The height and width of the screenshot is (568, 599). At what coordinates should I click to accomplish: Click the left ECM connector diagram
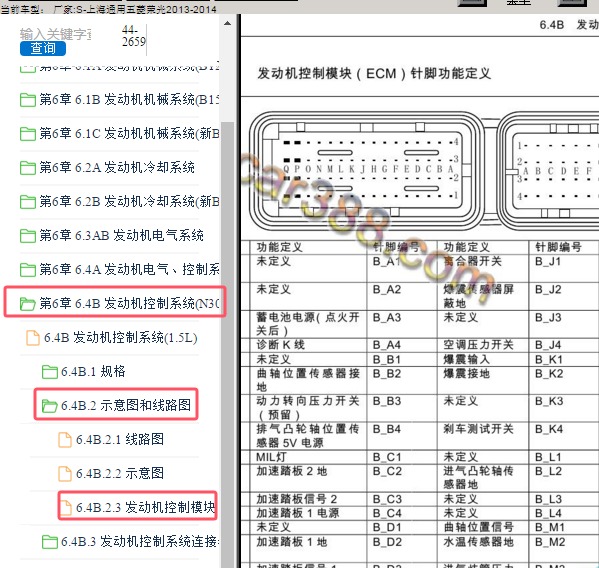click(x=366, y=170)
